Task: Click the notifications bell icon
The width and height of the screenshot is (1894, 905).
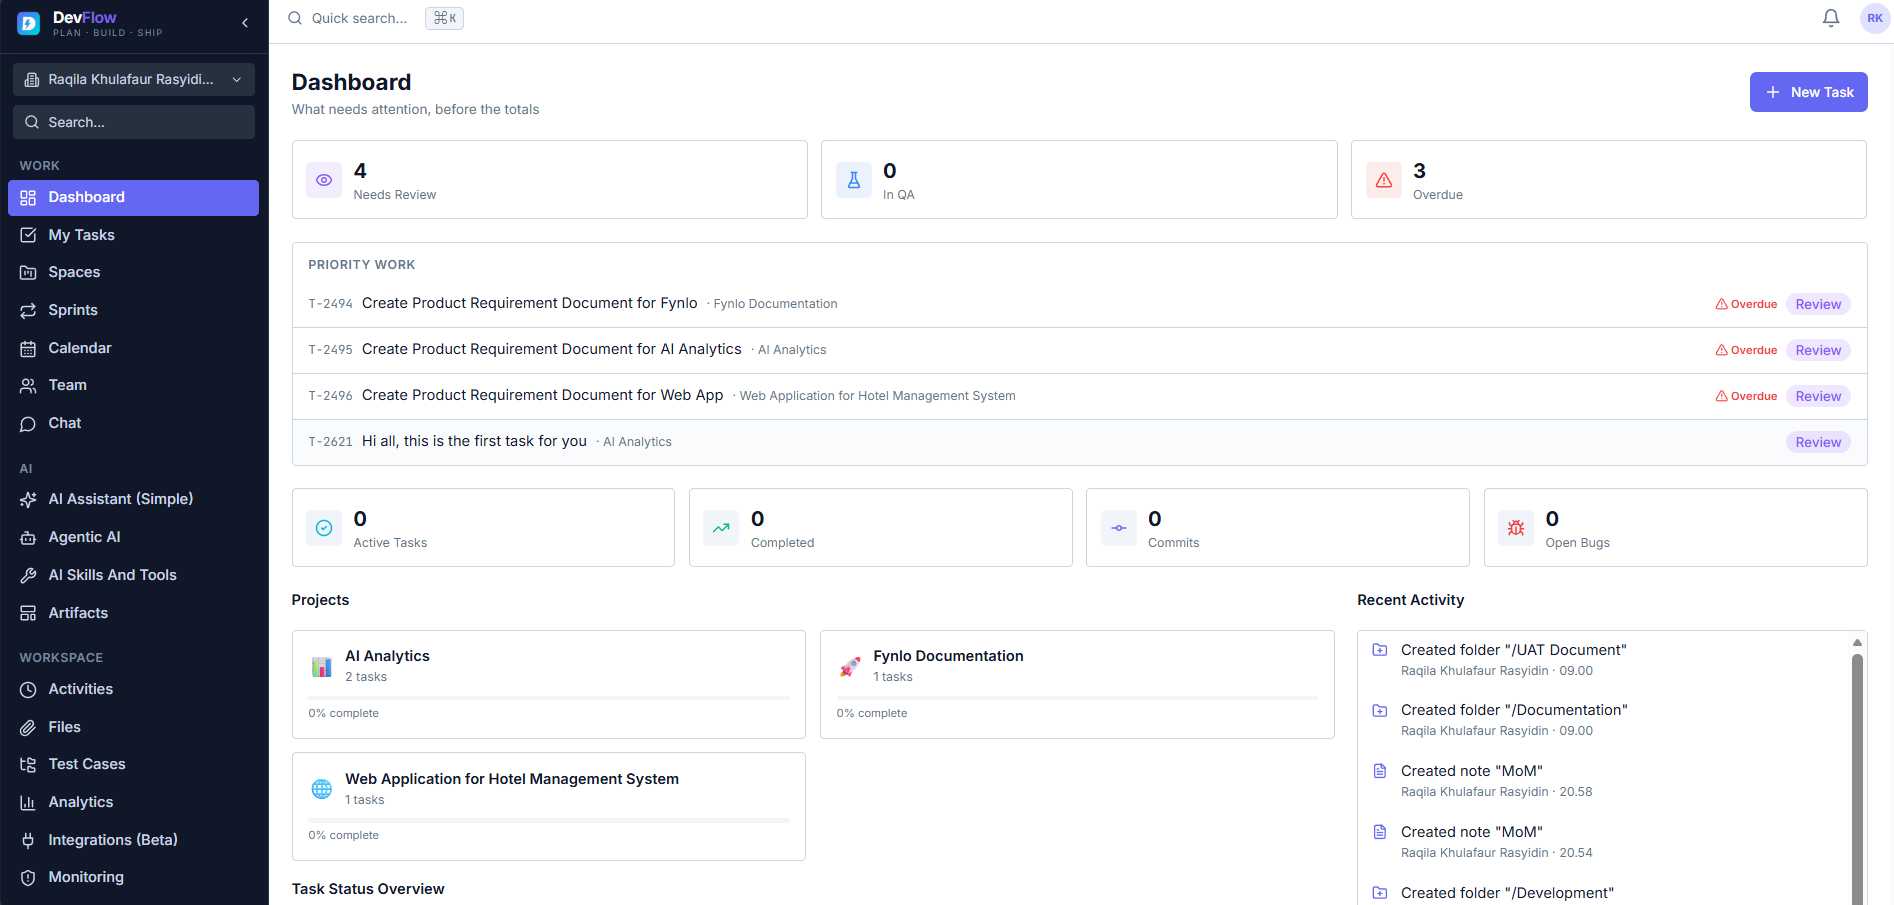Action: pyautogui.click(x=1831, y=18)
